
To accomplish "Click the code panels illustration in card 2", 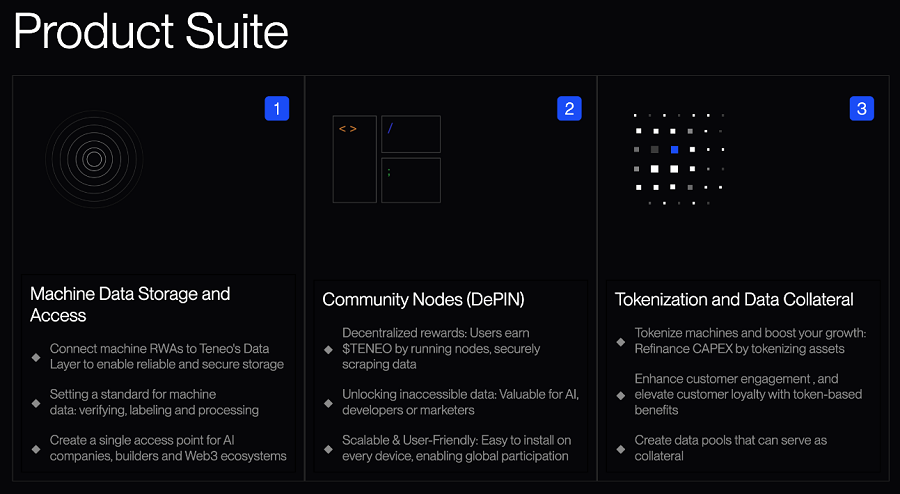I will click(387, 159).
